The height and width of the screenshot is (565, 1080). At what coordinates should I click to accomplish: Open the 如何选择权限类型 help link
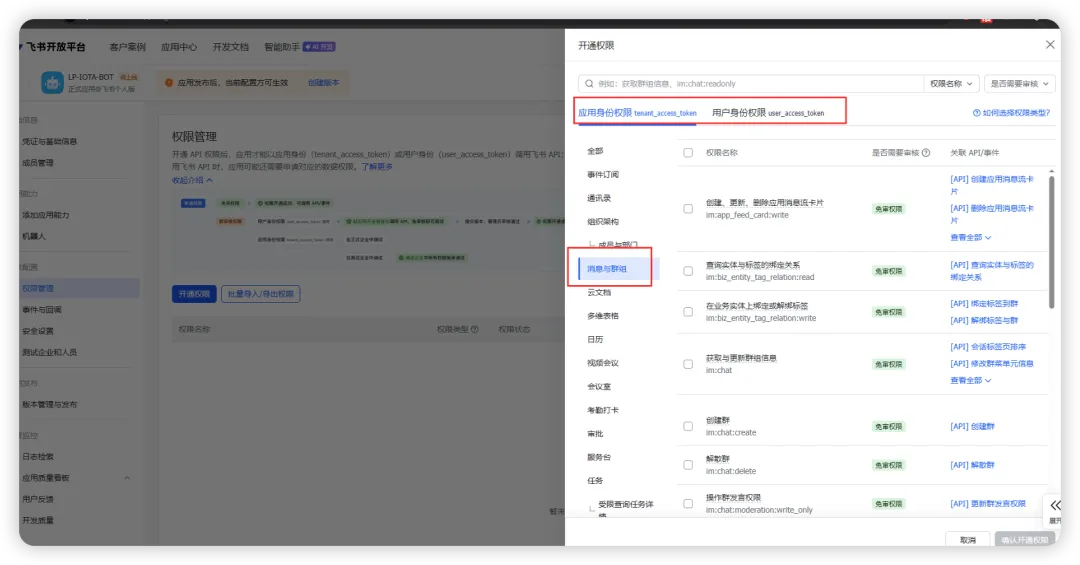[x=1016, y=113]
